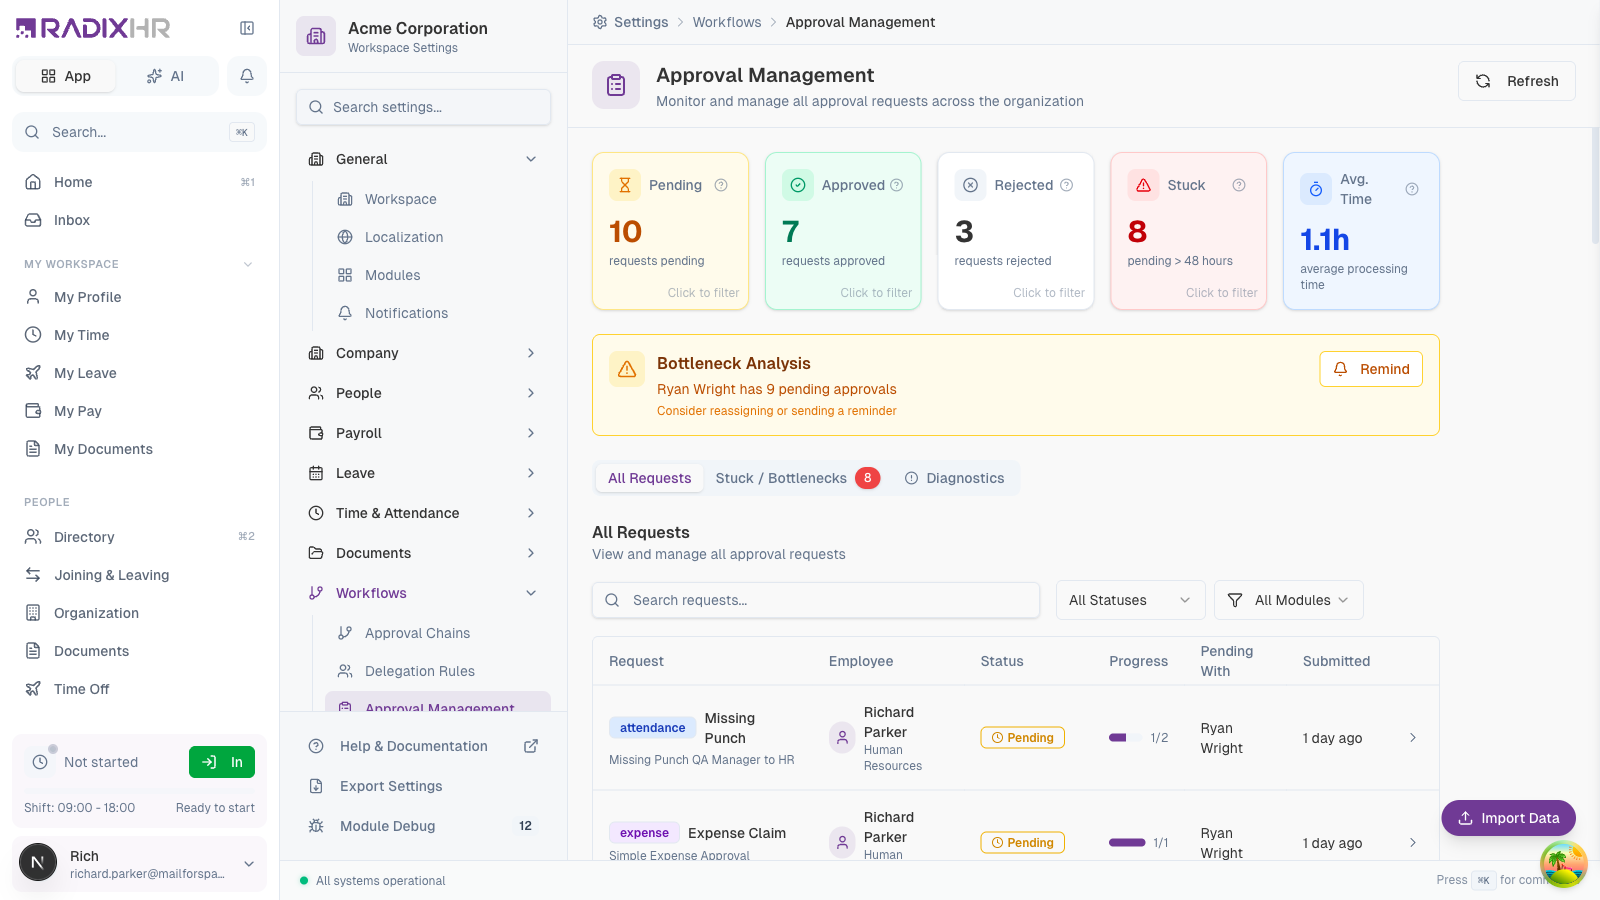Open external link icon for Help & Documentation
This screenshot has width=1600, height=900.
531,746
